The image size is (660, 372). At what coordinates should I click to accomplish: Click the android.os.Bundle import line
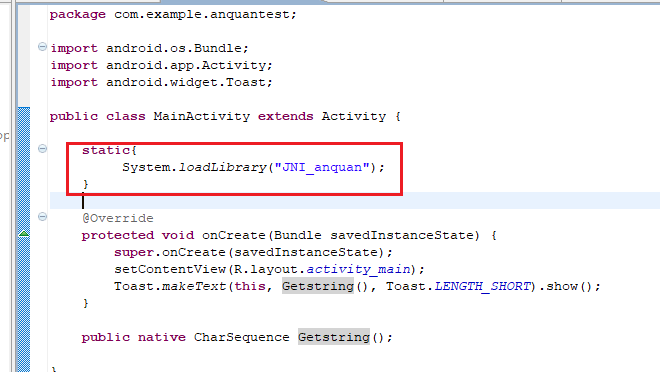click(149, 48)
